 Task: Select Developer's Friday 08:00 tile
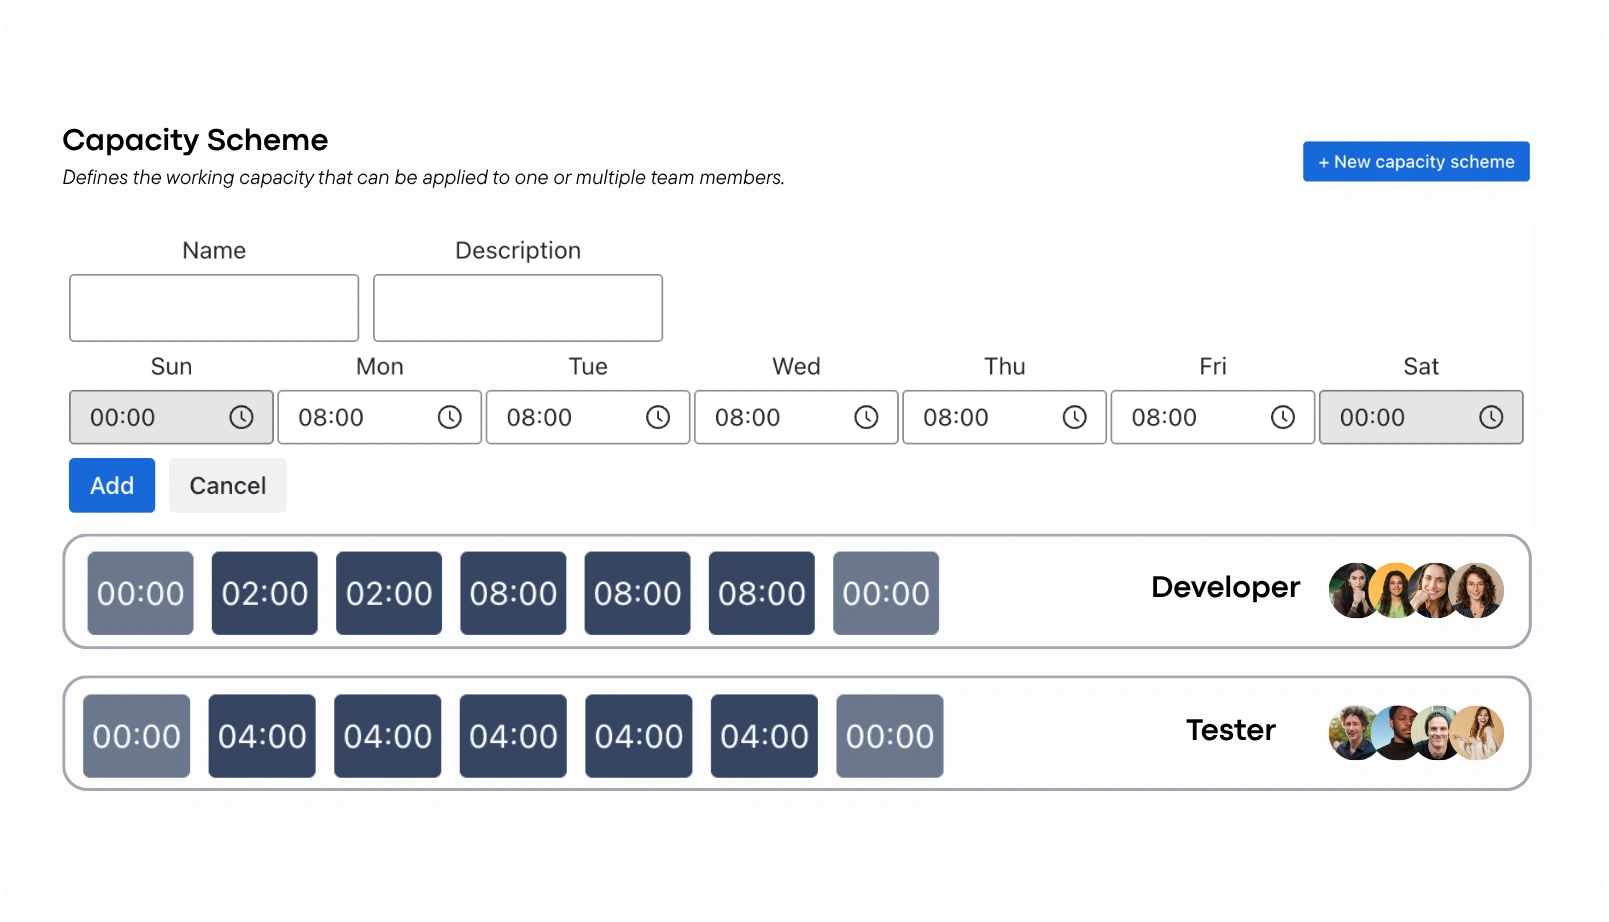762,593
